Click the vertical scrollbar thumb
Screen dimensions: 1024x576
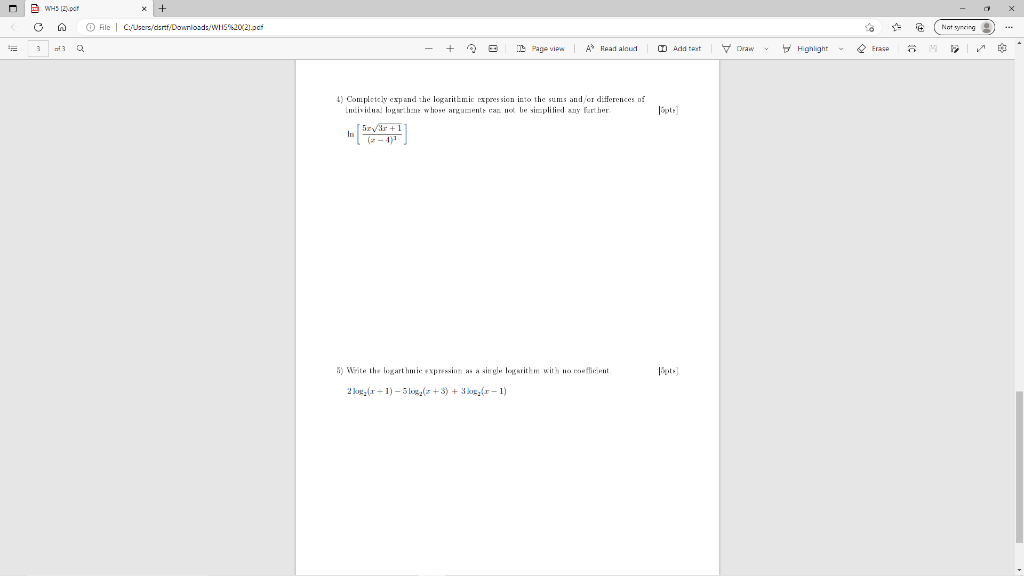(1019, 467)
